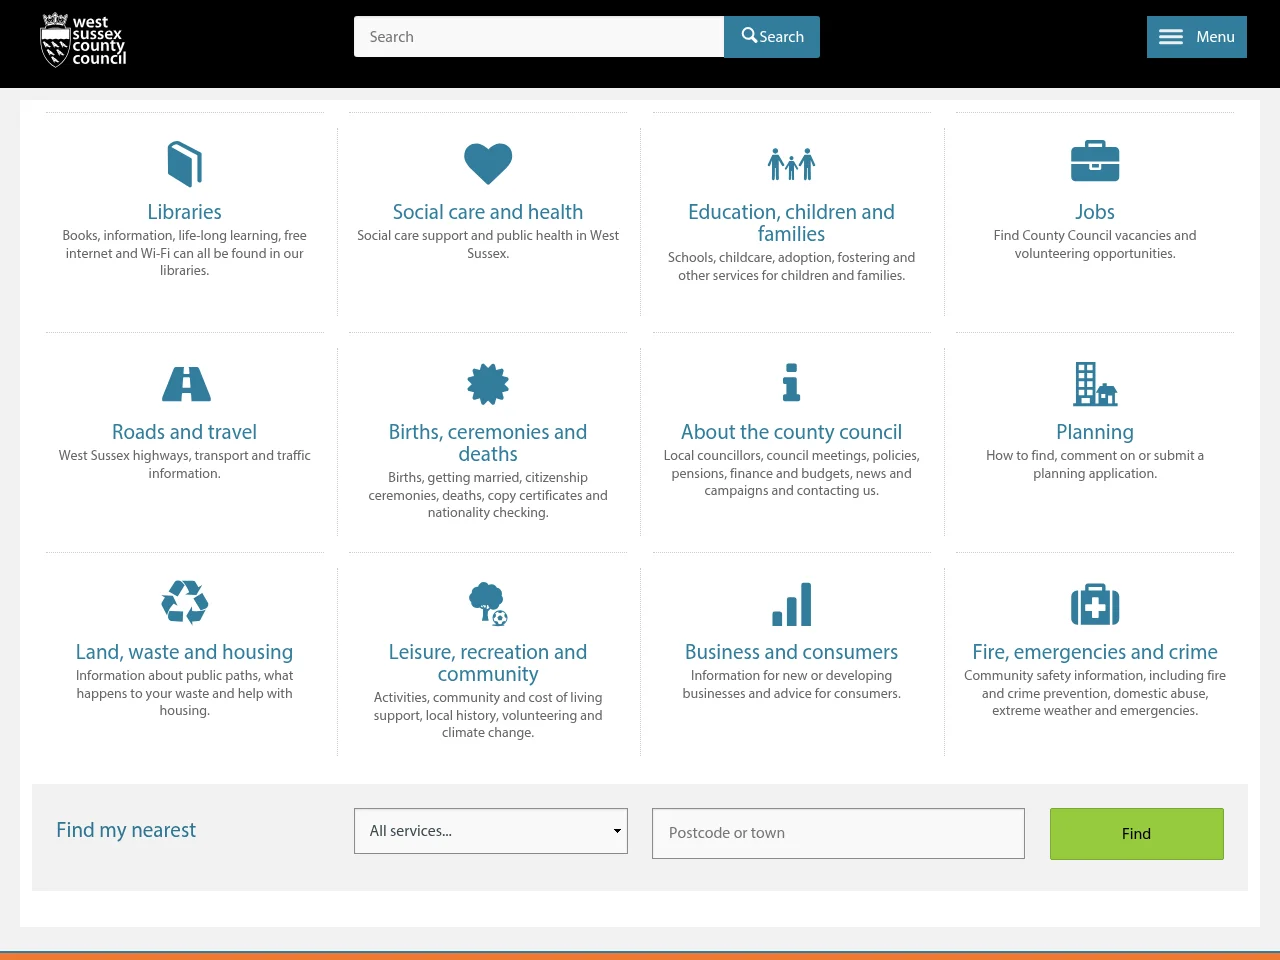Click text 'Find County Council vacancies and volunteering opportunities.'
The height and width of the screenshot is (960, 1280).
point(1095,245)
